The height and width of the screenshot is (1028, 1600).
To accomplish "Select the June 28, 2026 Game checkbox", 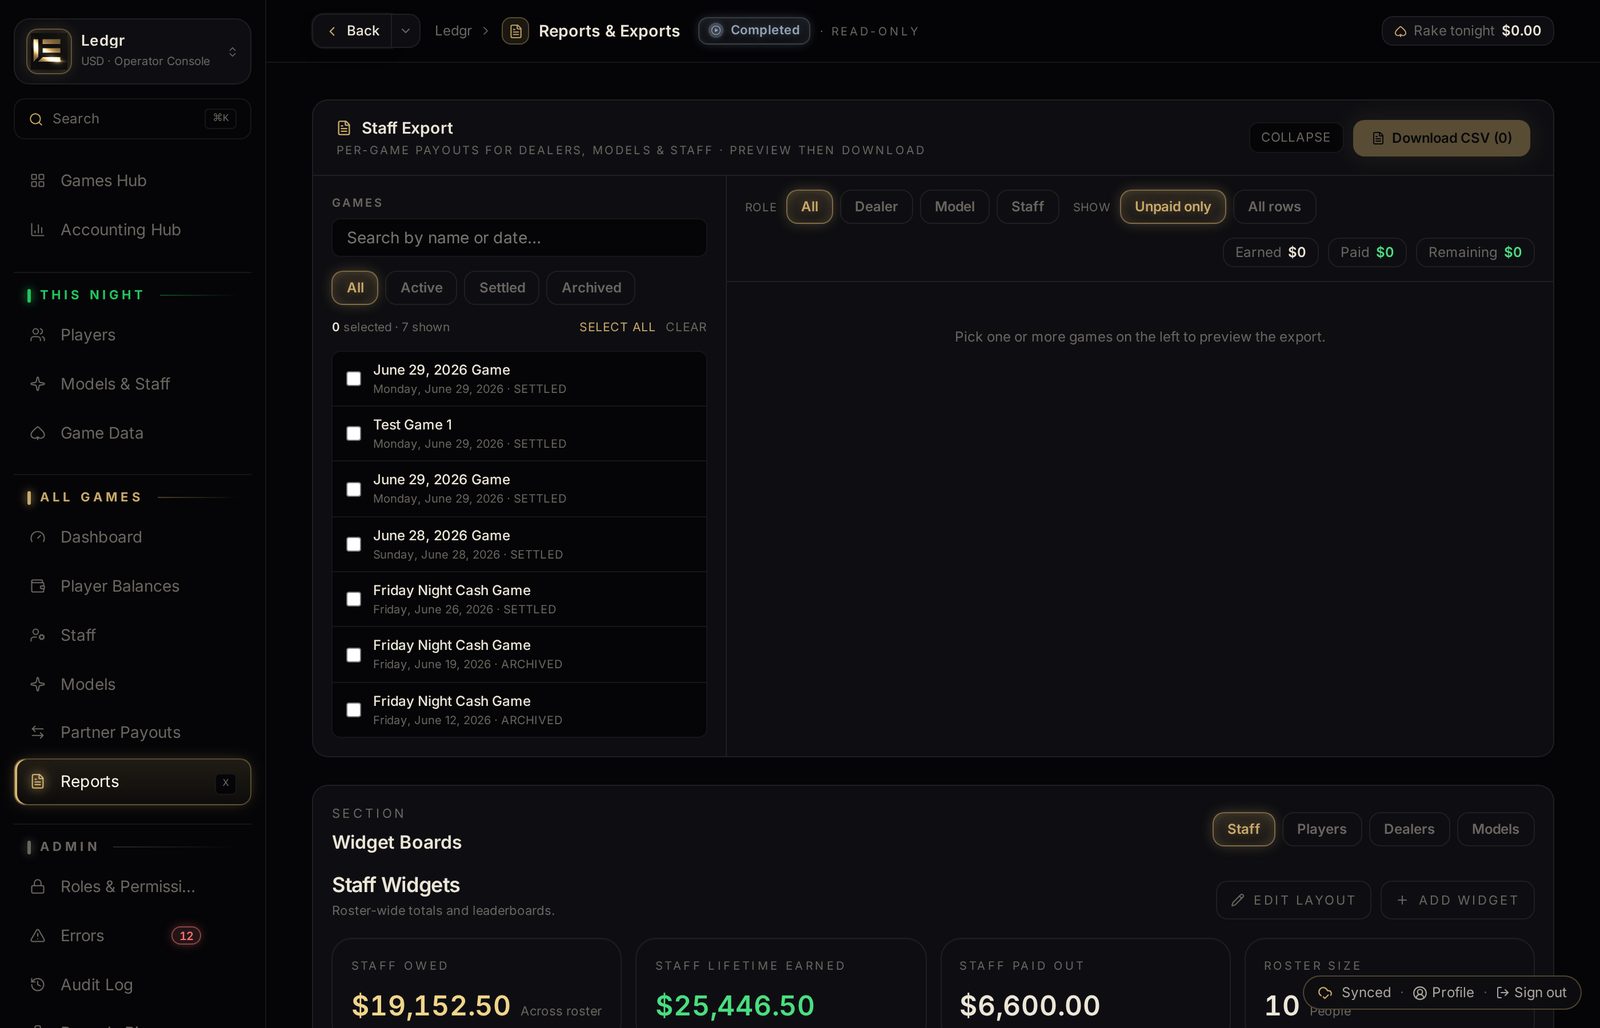I will tap(353, 544).
